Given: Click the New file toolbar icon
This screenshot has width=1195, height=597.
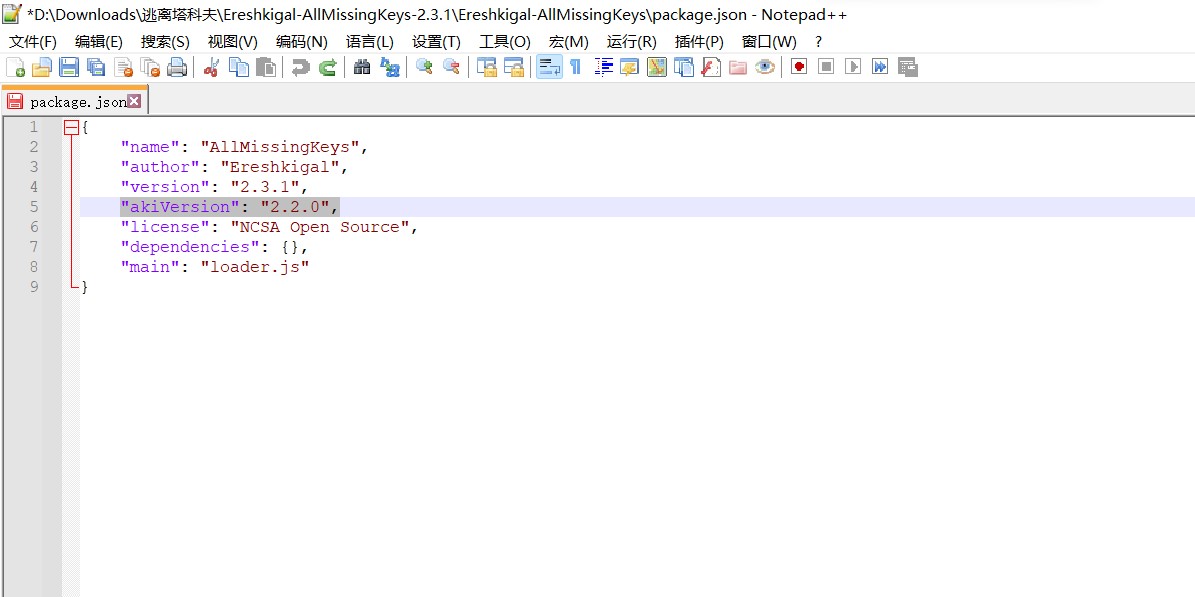Looking at the screenshot, I should [15, 67].
